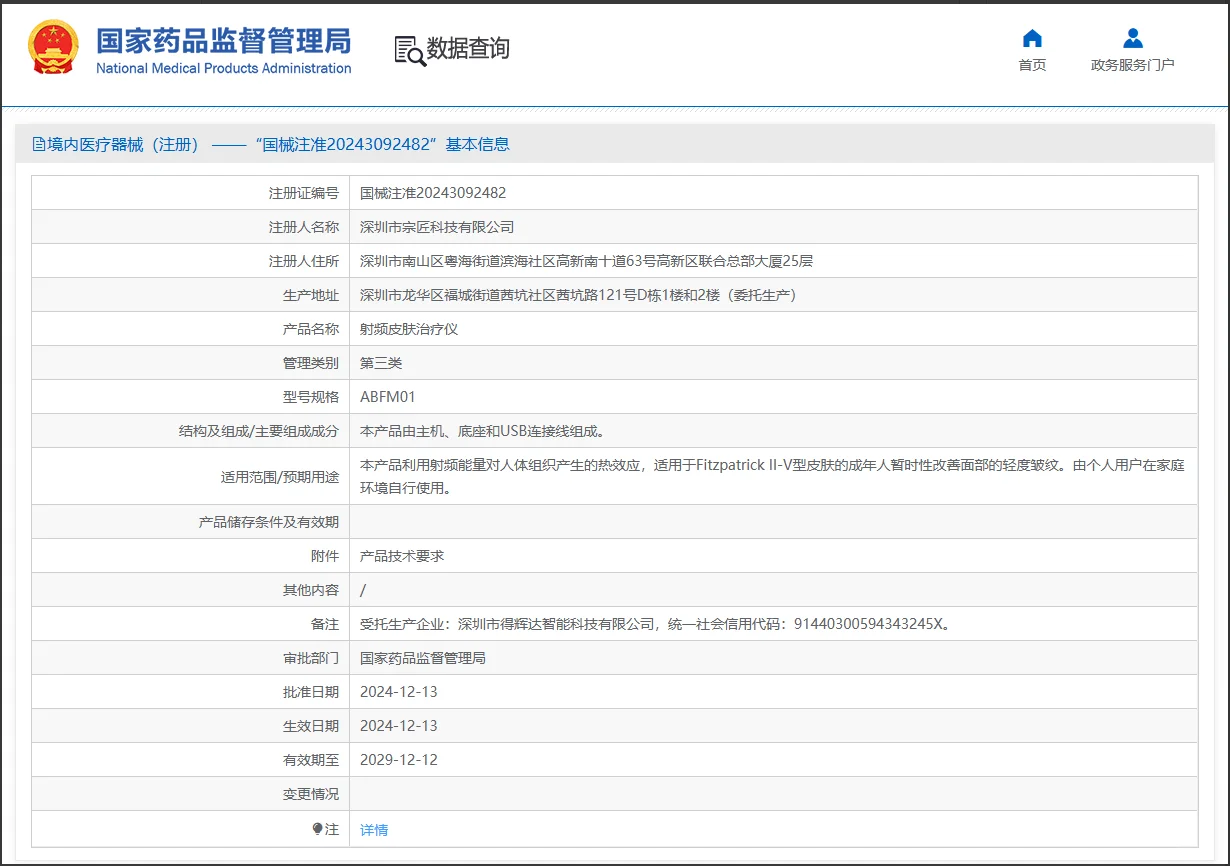The image size is (1230, 866).
Task: Click the magnifier inside the 数据查询 icon
Action: [417, 56]
